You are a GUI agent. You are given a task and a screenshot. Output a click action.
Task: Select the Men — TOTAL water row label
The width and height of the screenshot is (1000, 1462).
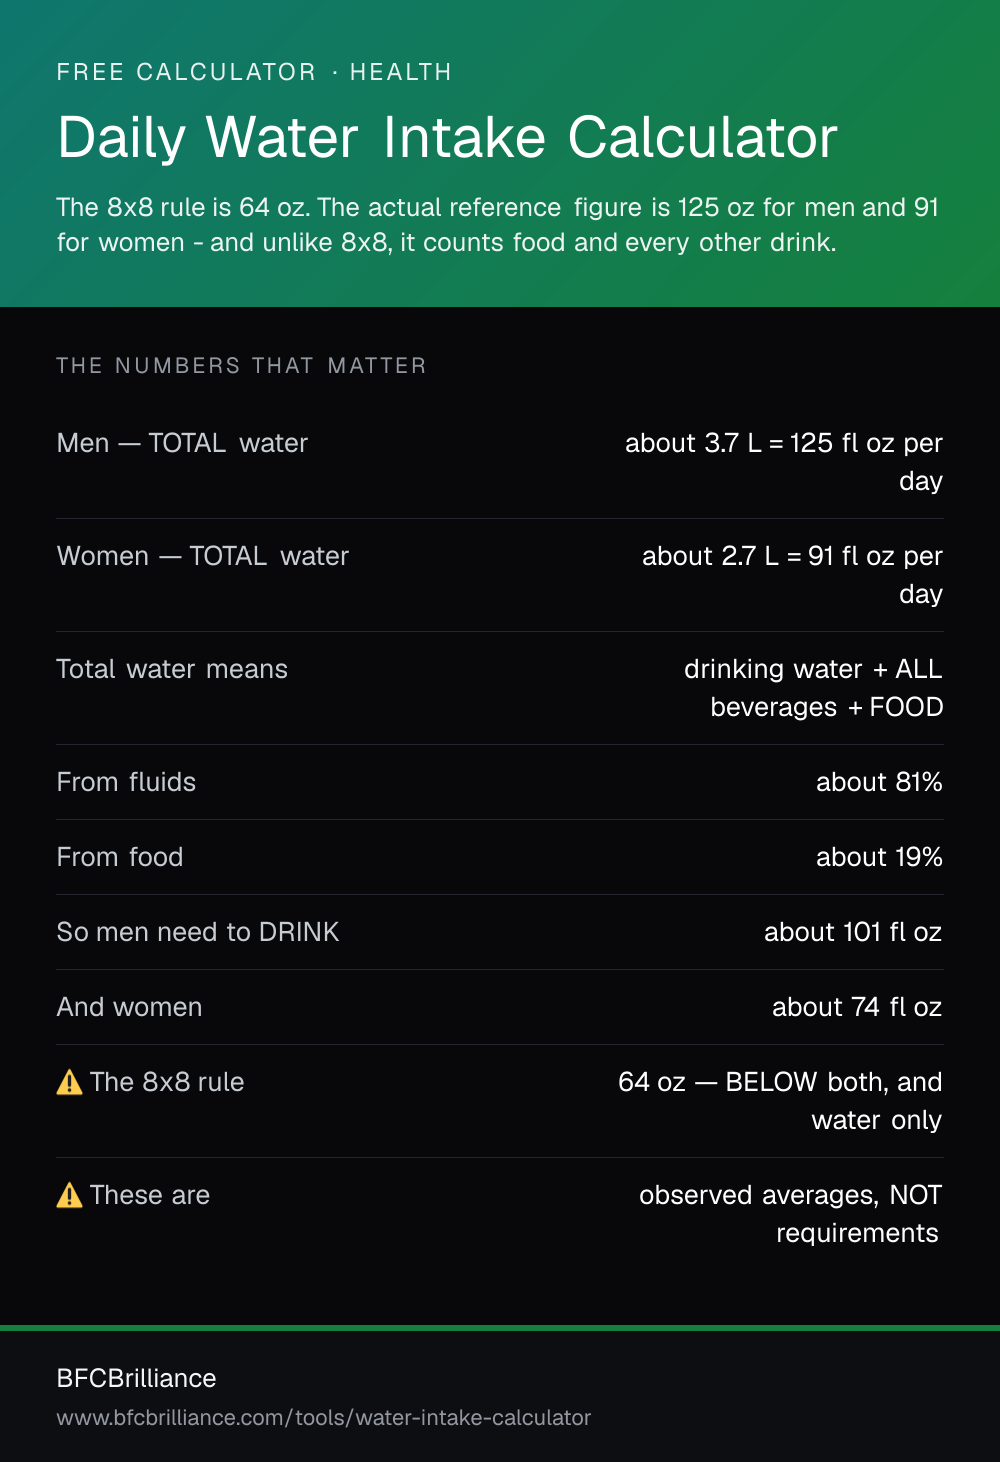182,443
